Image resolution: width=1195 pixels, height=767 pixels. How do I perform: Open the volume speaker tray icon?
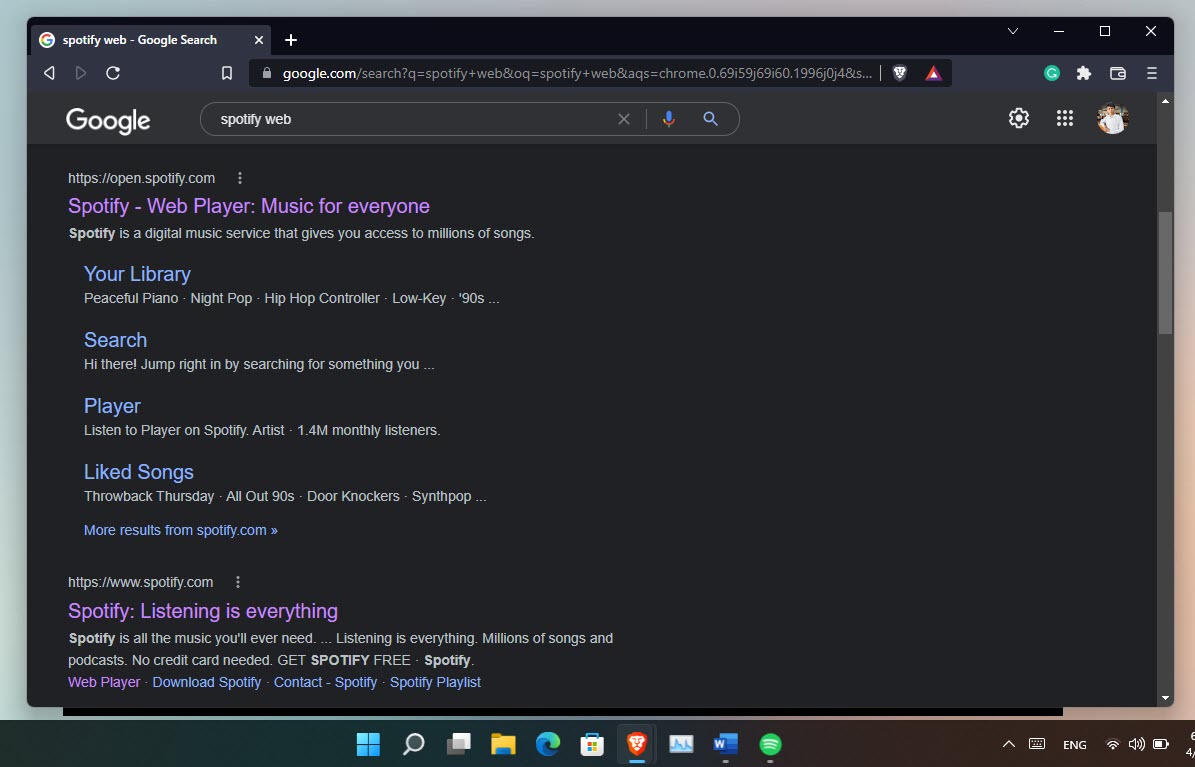[x=1136, y=744]
